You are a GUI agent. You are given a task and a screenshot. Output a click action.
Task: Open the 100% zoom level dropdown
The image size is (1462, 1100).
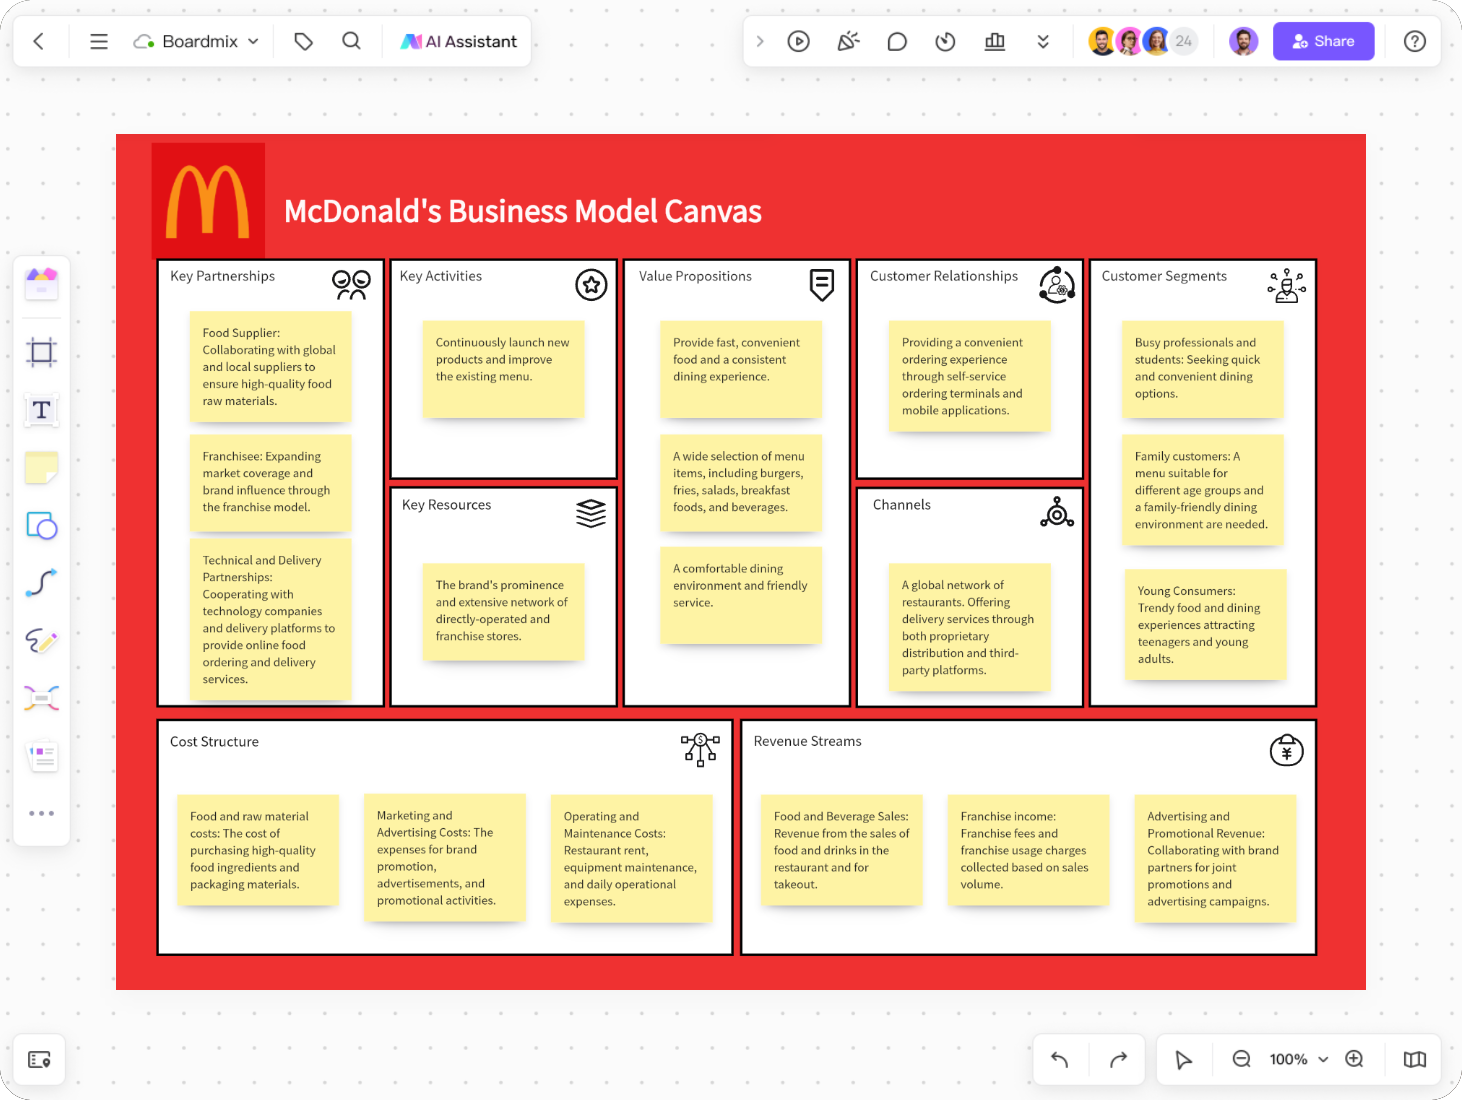pos(1298,1060)
